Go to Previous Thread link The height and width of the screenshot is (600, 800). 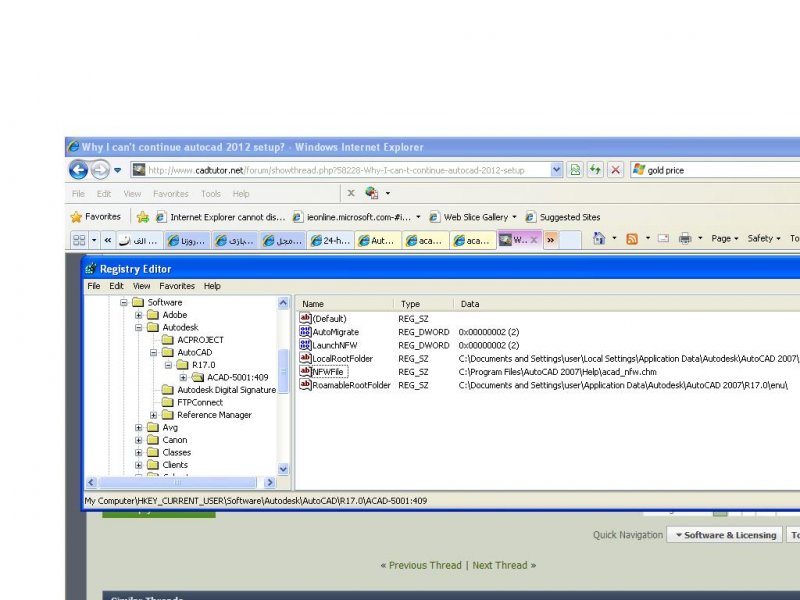[425, 565]
